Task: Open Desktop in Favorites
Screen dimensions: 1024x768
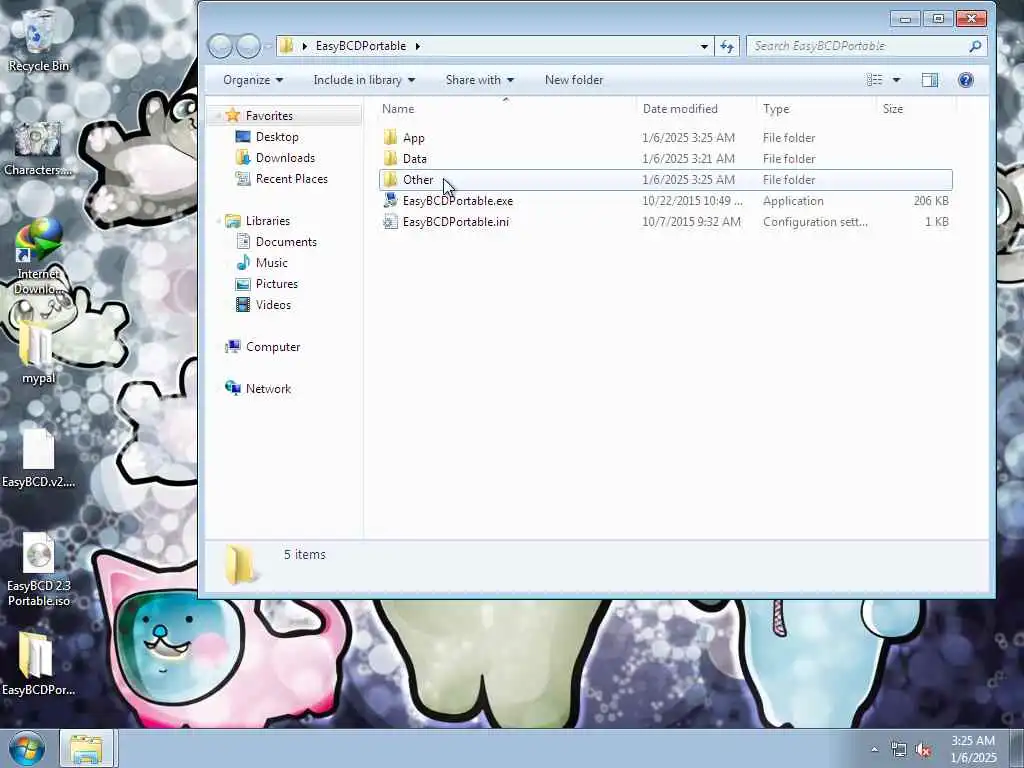Action: coord(277,136)
